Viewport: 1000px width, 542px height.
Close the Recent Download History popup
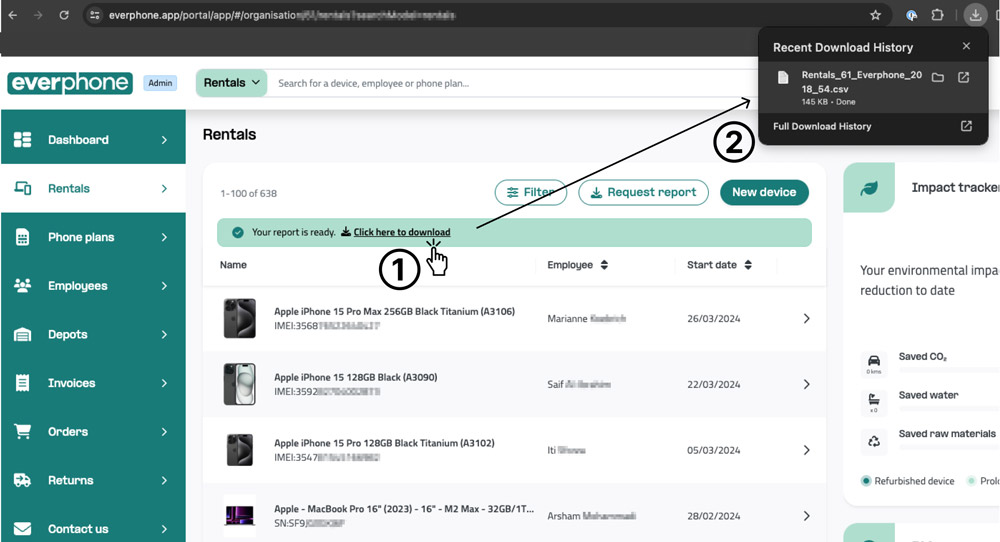[966, 46]
